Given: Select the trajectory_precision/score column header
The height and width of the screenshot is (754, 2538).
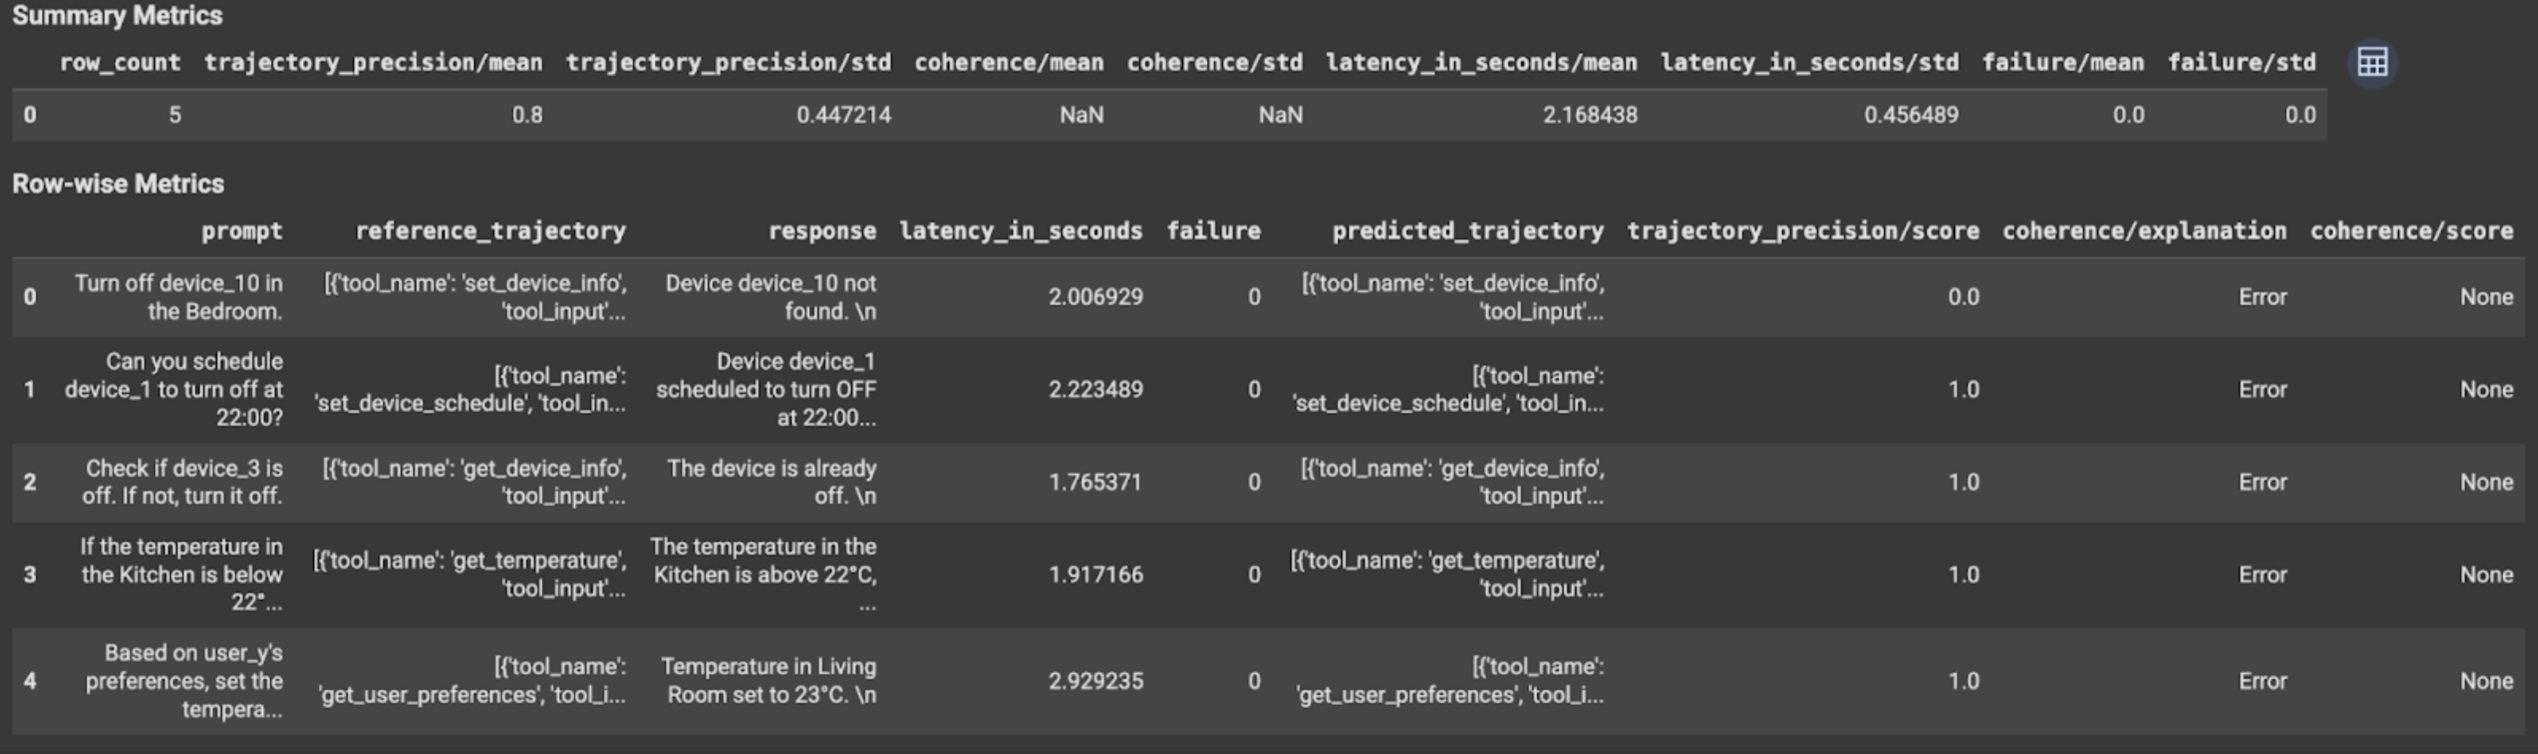Looking at the screenshot, I should (x=1802, y=231).
